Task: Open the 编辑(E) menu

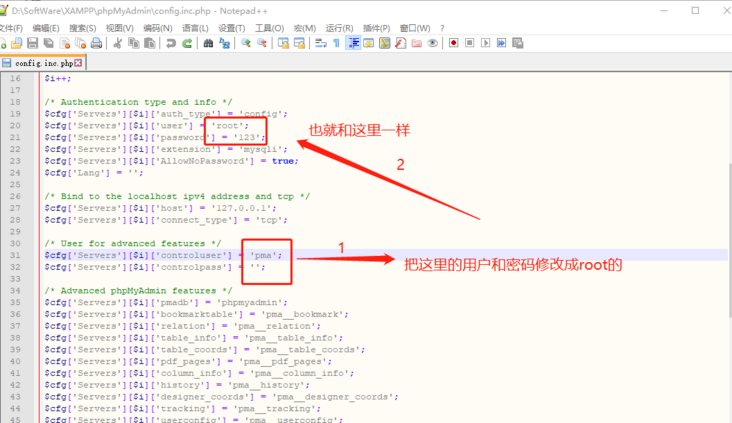Action: pos(46,28)
